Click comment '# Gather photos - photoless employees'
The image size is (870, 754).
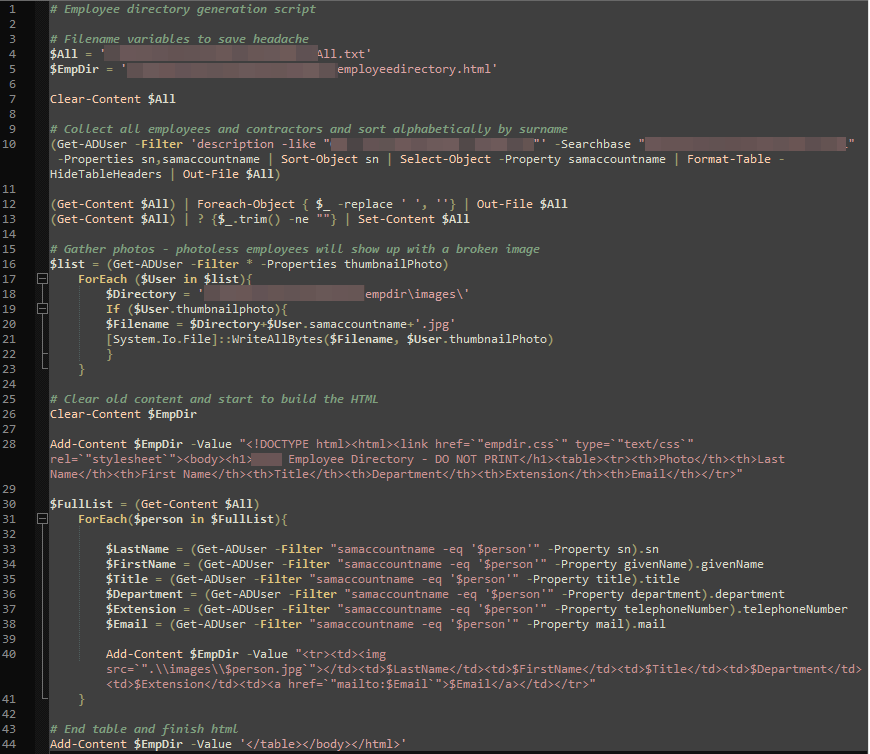(x=295, y=249)
